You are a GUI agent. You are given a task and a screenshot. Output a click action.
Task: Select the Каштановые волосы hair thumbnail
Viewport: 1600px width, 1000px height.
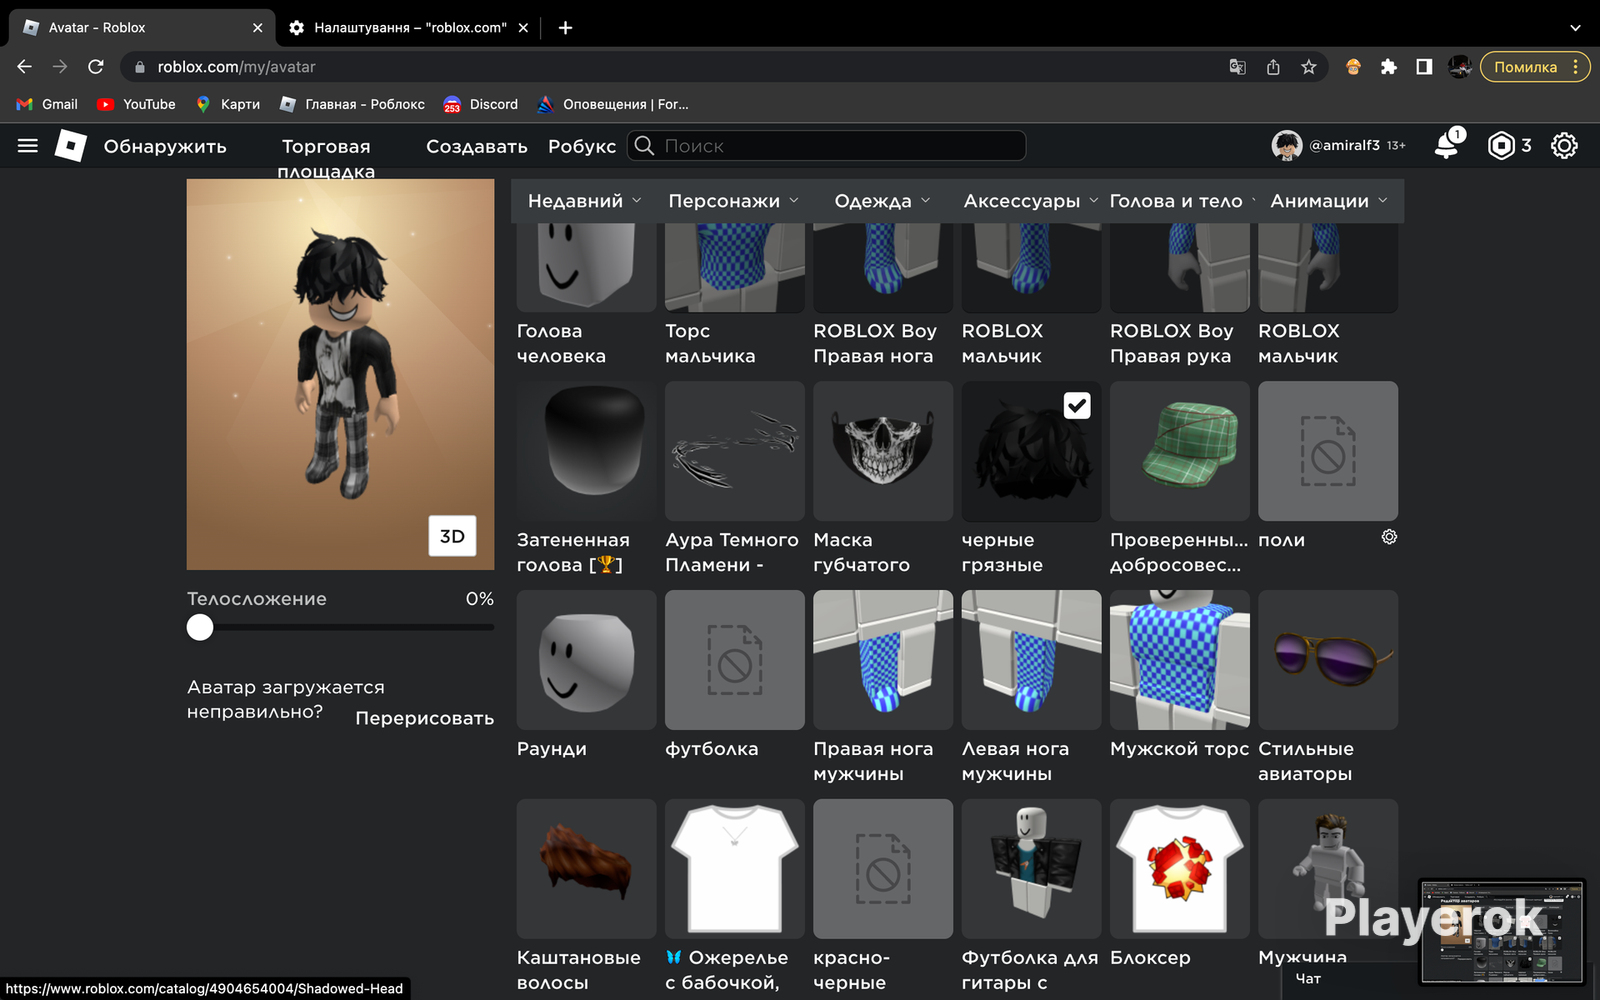point(587,869)
